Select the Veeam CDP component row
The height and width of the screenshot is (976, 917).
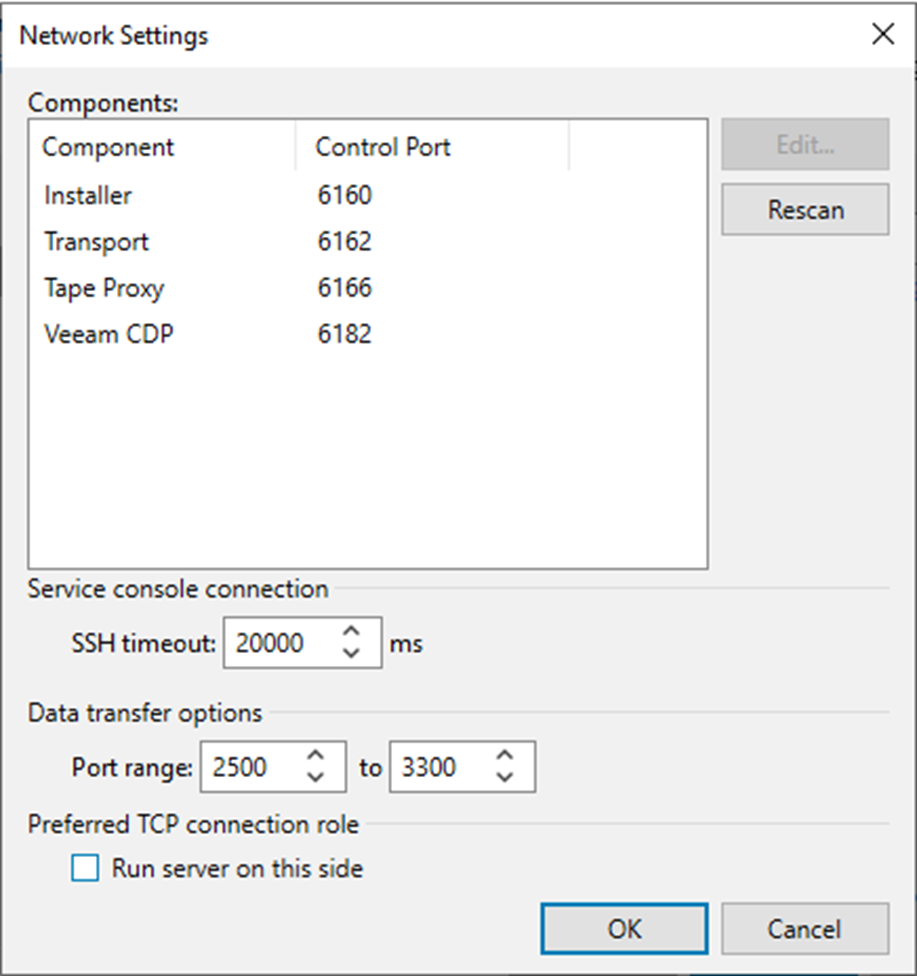pyautogui.click(x=368, y=334)
